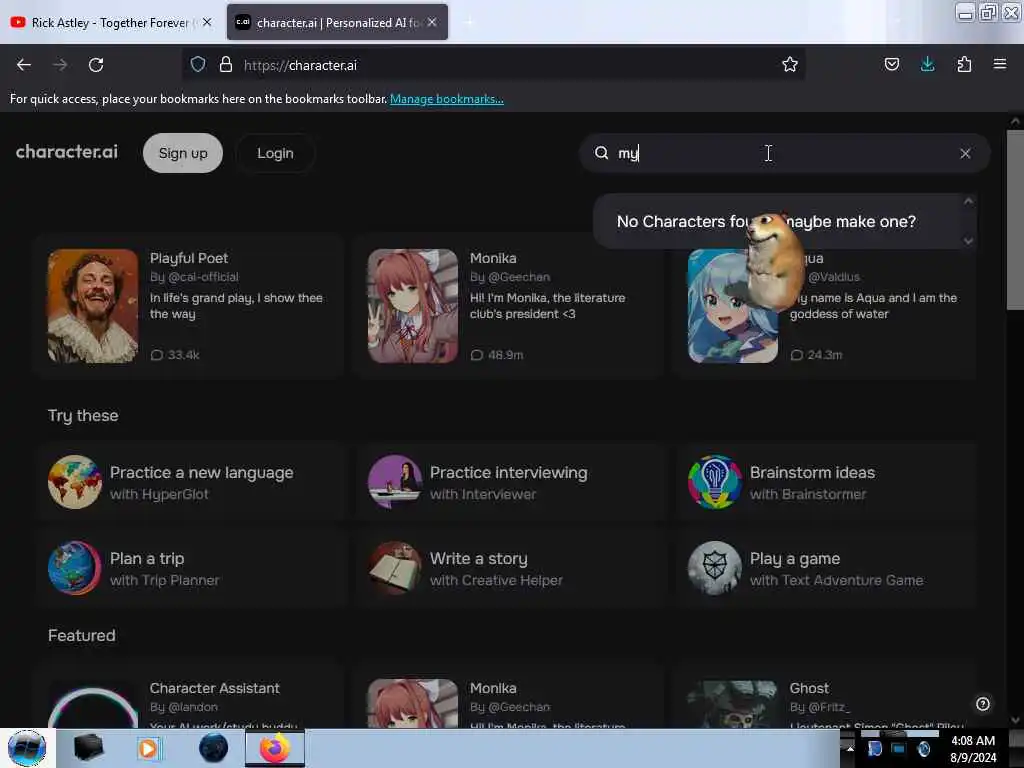This screenshot has height=768, width=1024.
Task: Close the character.ai tab
Action: [432, 22]
